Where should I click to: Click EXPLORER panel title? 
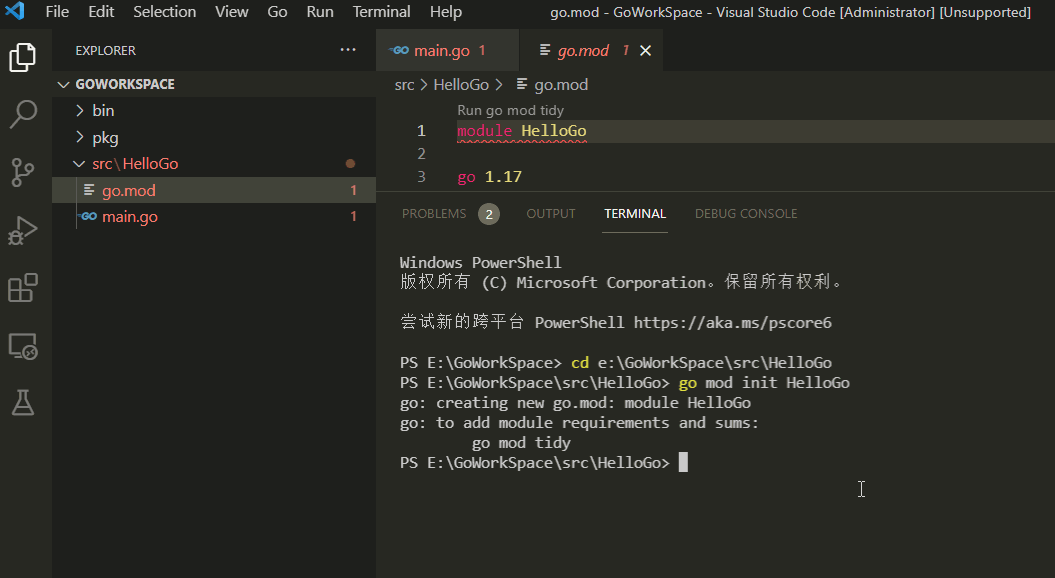point(106,50)
